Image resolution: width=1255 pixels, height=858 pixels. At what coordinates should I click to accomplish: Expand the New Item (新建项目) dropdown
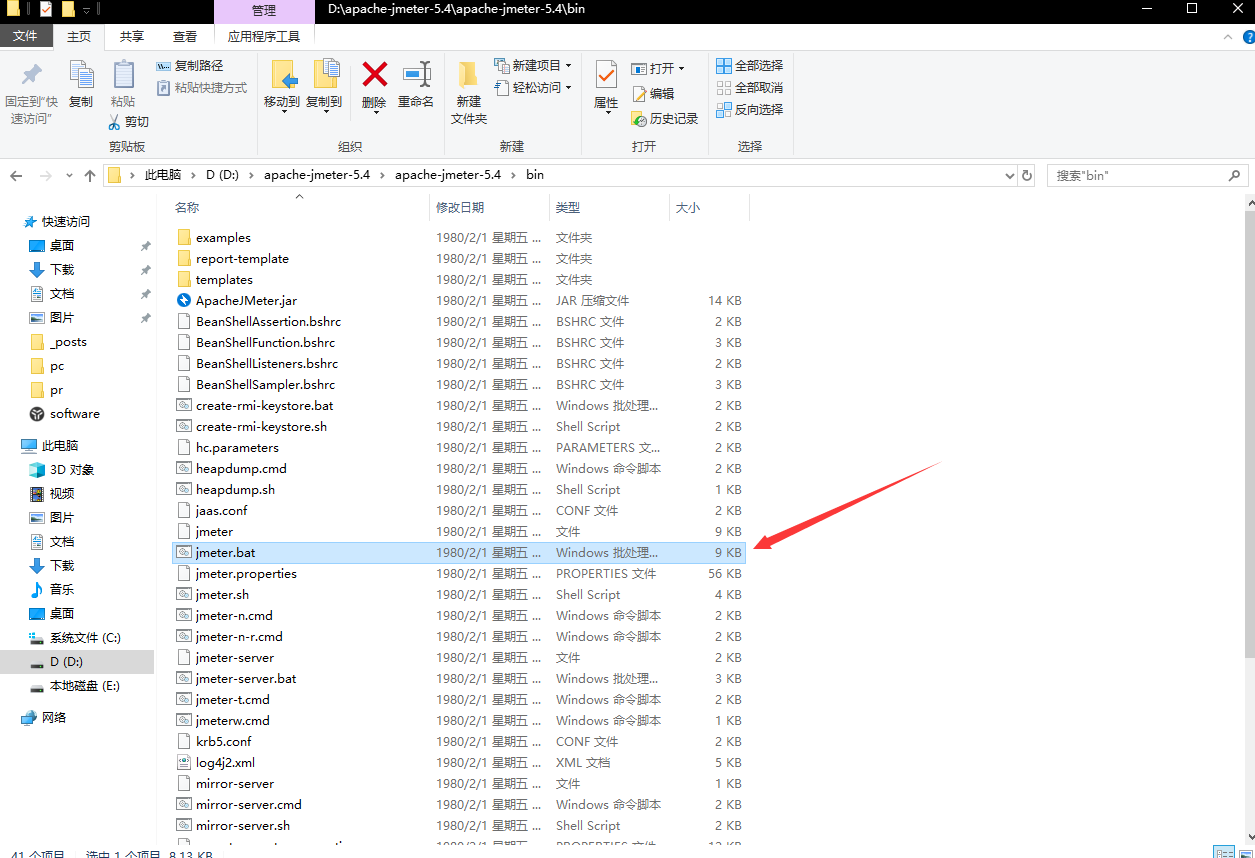pos(534,66)
